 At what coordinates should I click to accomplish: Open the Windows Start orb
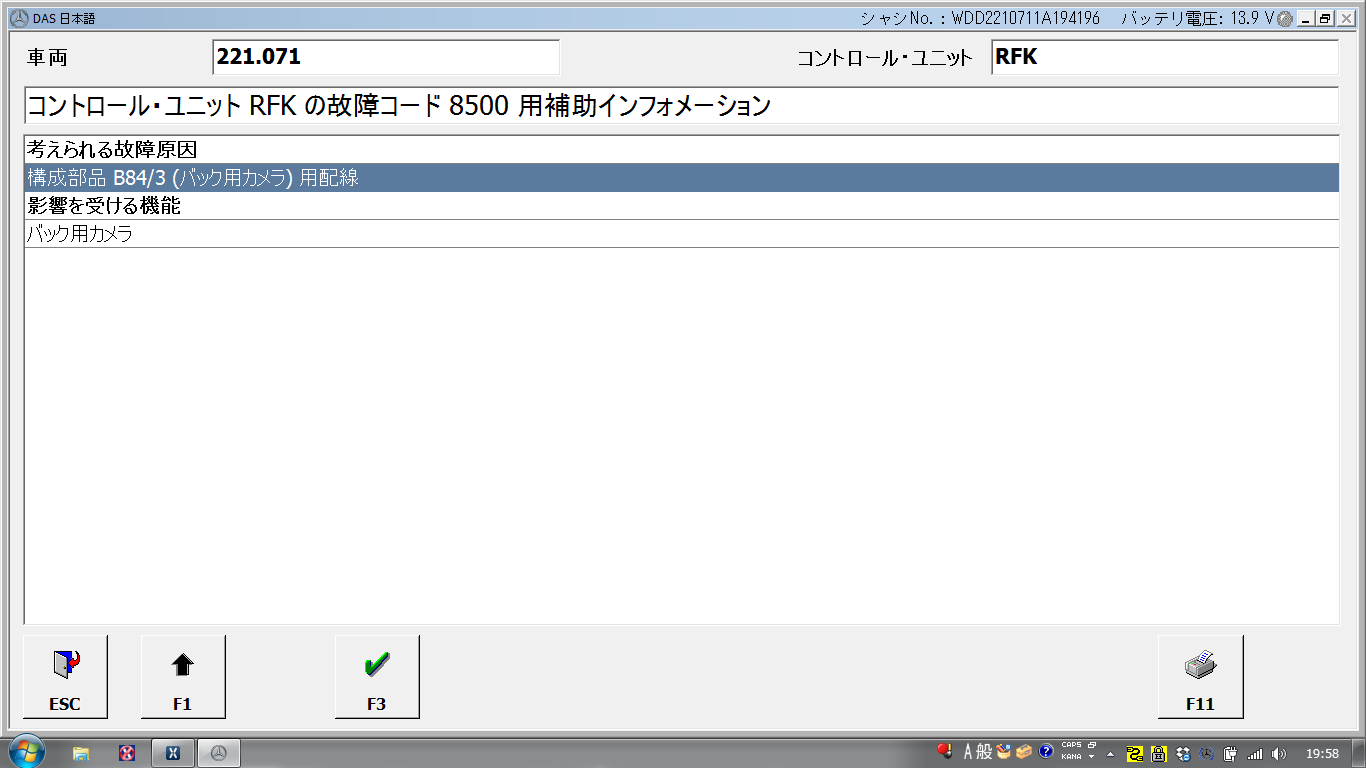click(26, 752)
